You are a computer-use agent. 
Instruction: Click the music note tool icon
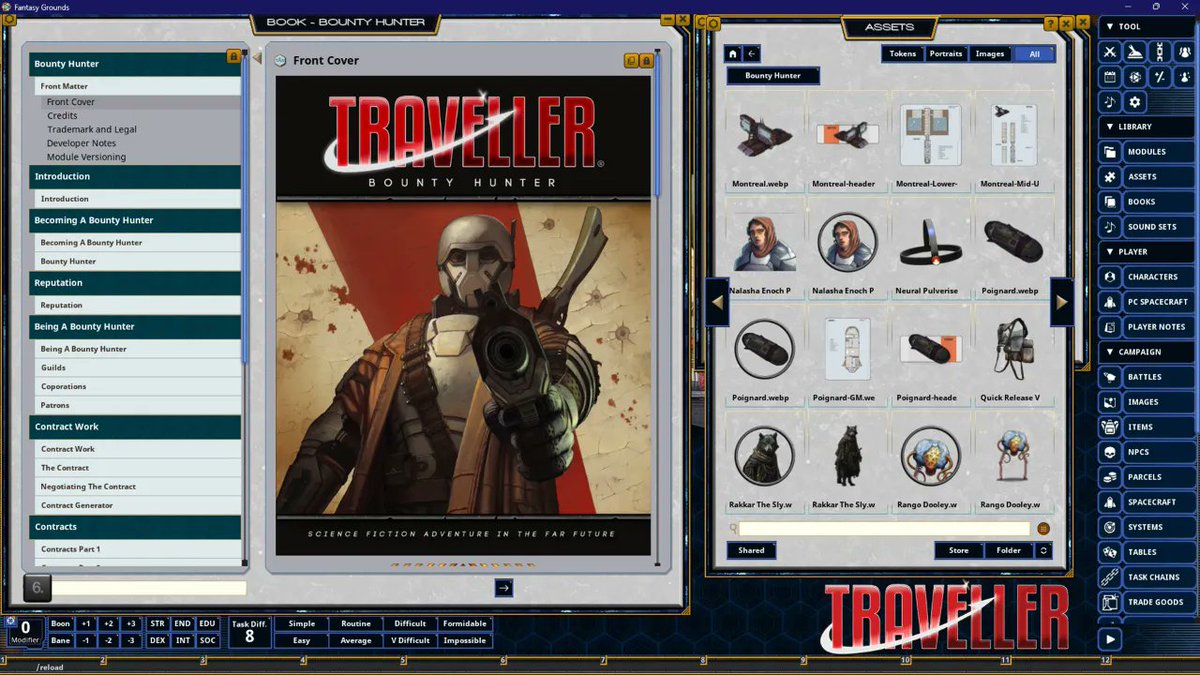[x=1109, y=102]
